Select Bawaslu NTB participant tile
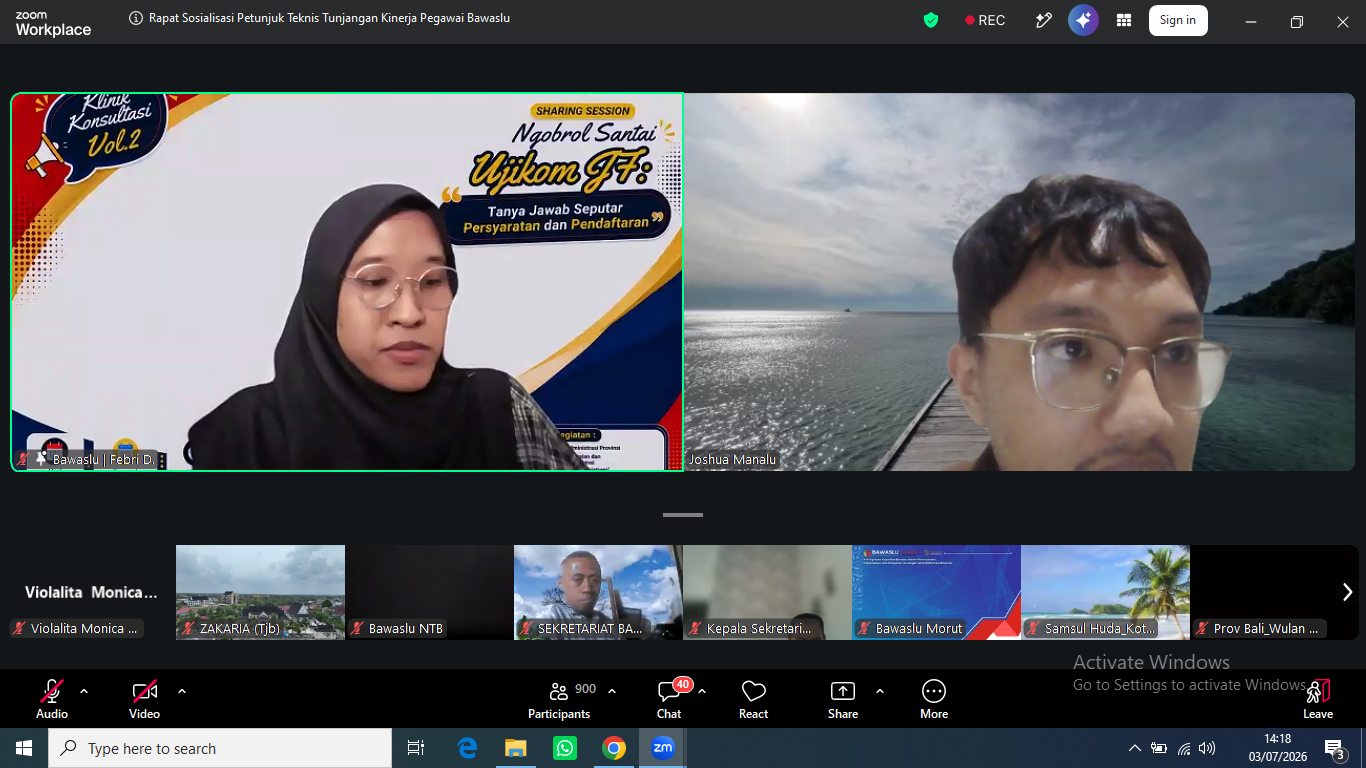1366x768 pixels. coord(429,592)
